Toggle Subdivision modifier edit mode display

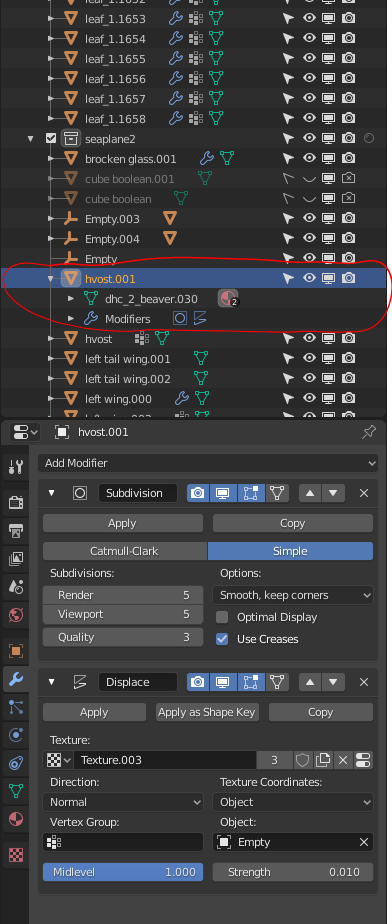tap(251, 493)
